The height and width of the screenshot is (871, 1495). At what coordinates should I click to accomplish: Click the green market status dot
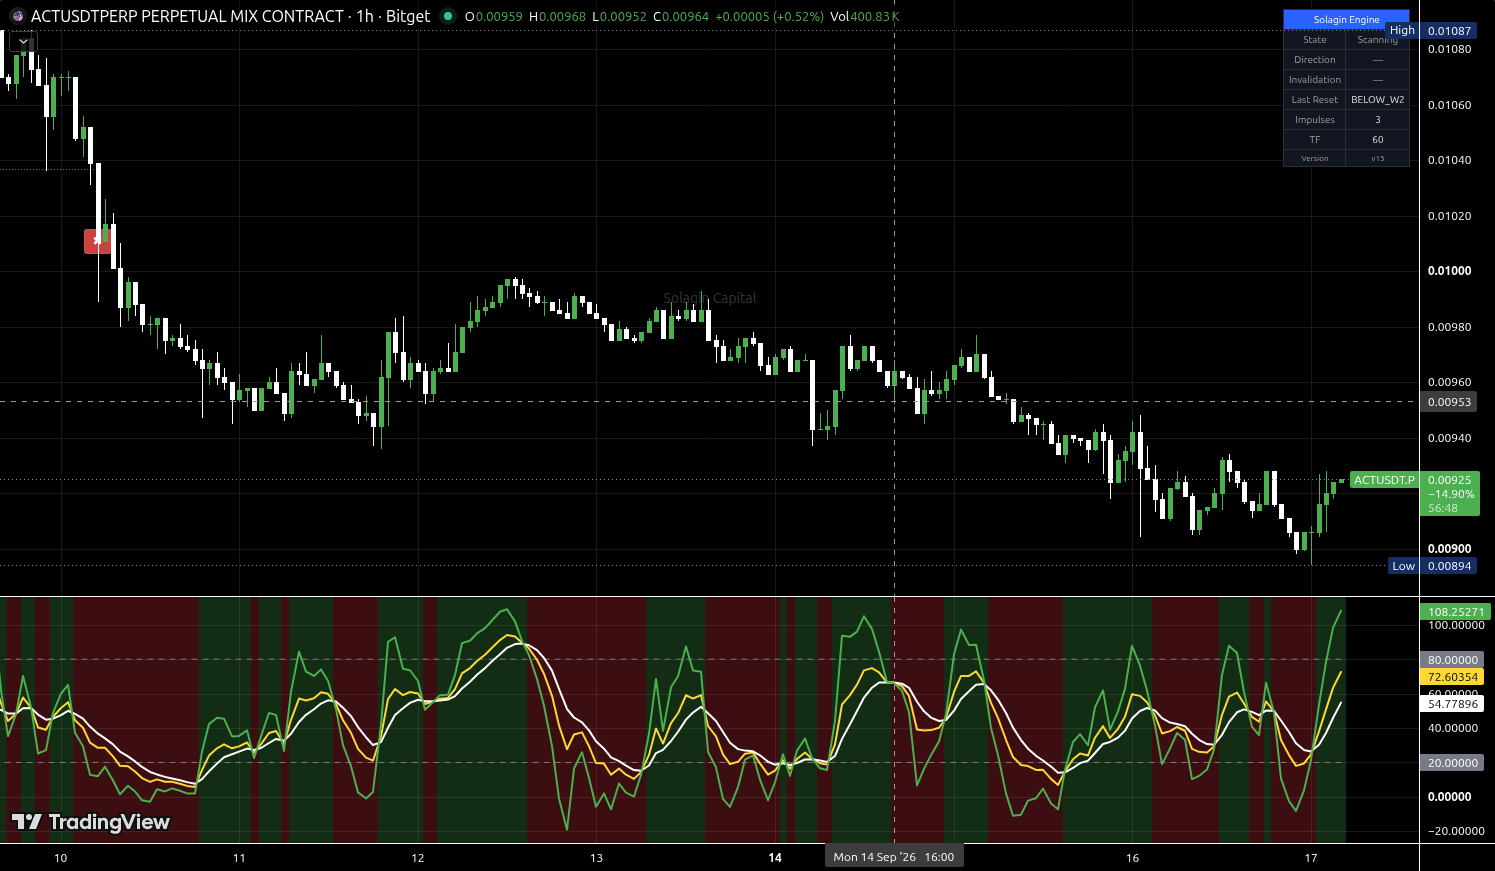tap(448, 16)
